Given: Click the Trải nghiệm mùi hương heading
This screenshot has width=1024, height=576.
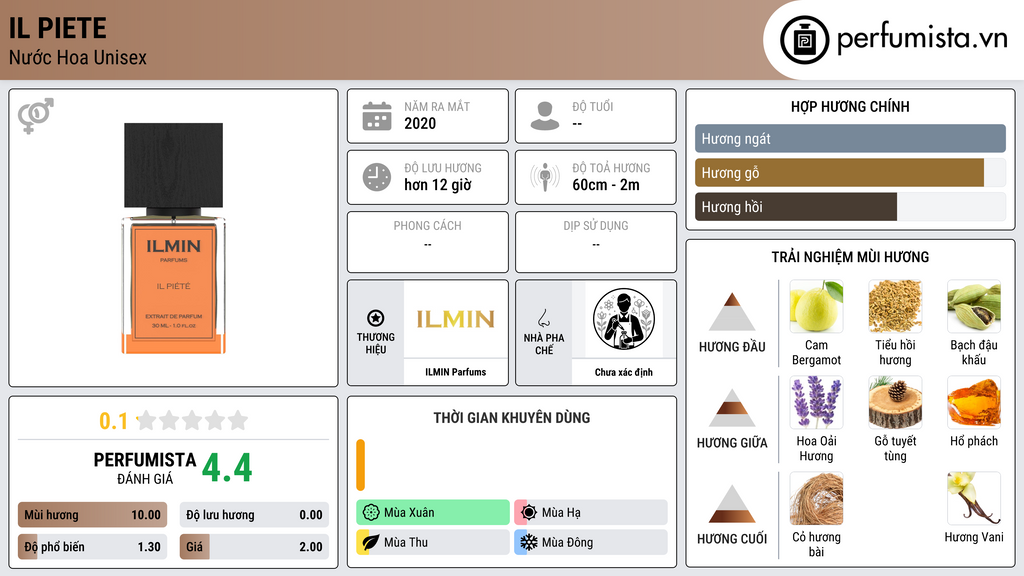Looking at the screenshot, I should click(x=850, y=257).
